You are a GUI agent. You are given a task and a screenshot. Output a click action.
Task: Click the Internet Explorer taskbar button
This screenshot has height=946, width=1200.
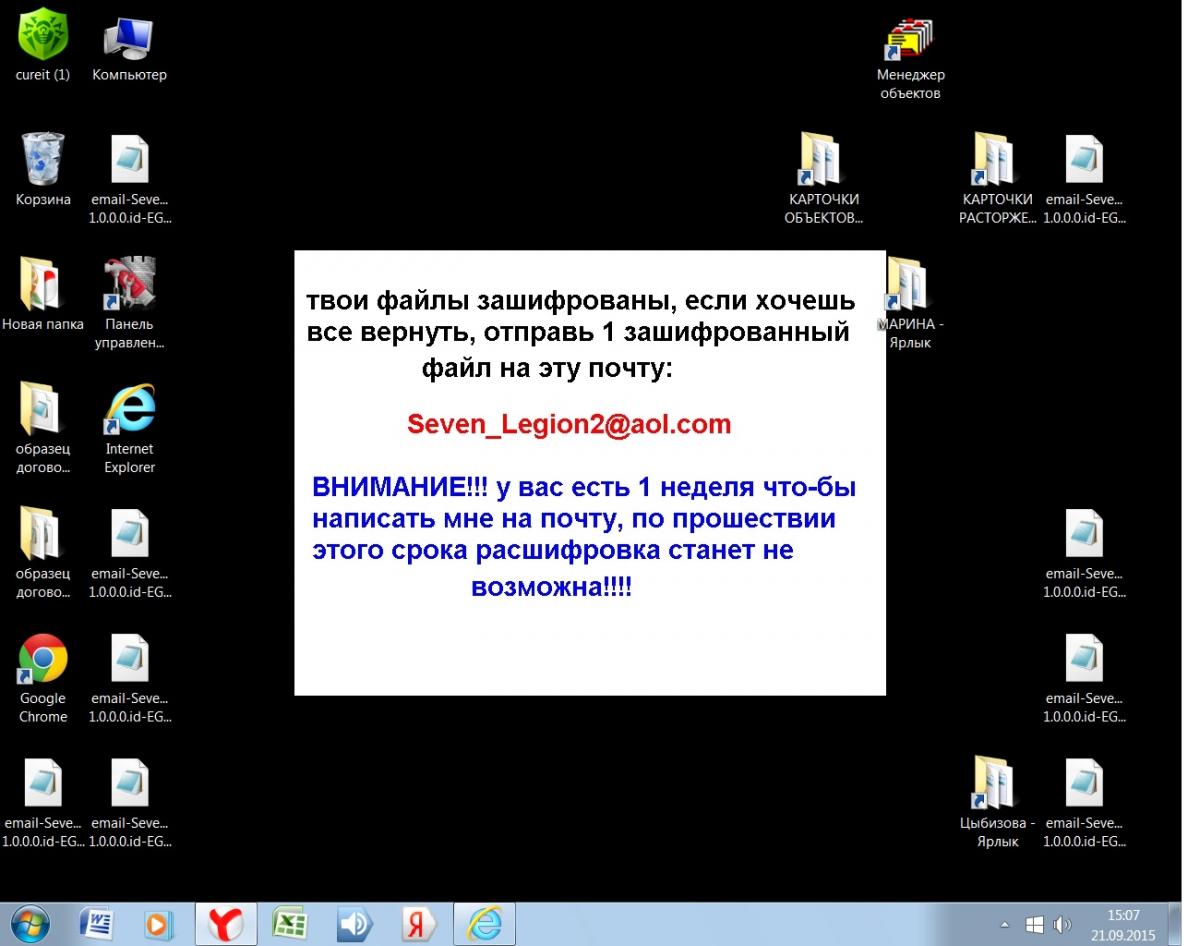(x=484, y=924)
